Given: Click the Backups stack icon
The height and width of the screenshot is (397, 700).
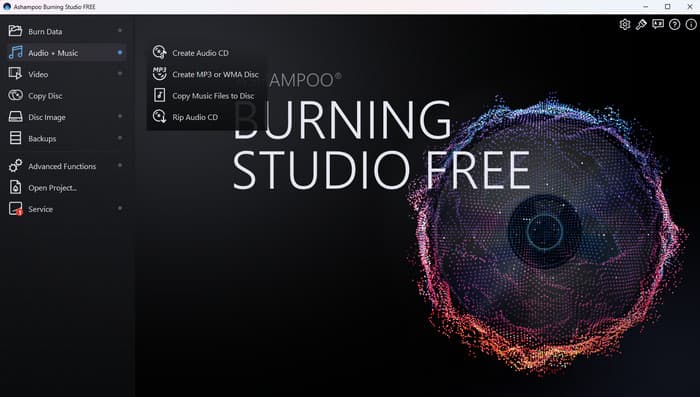Looking at the screenshot, I should (x=15, y=138).
